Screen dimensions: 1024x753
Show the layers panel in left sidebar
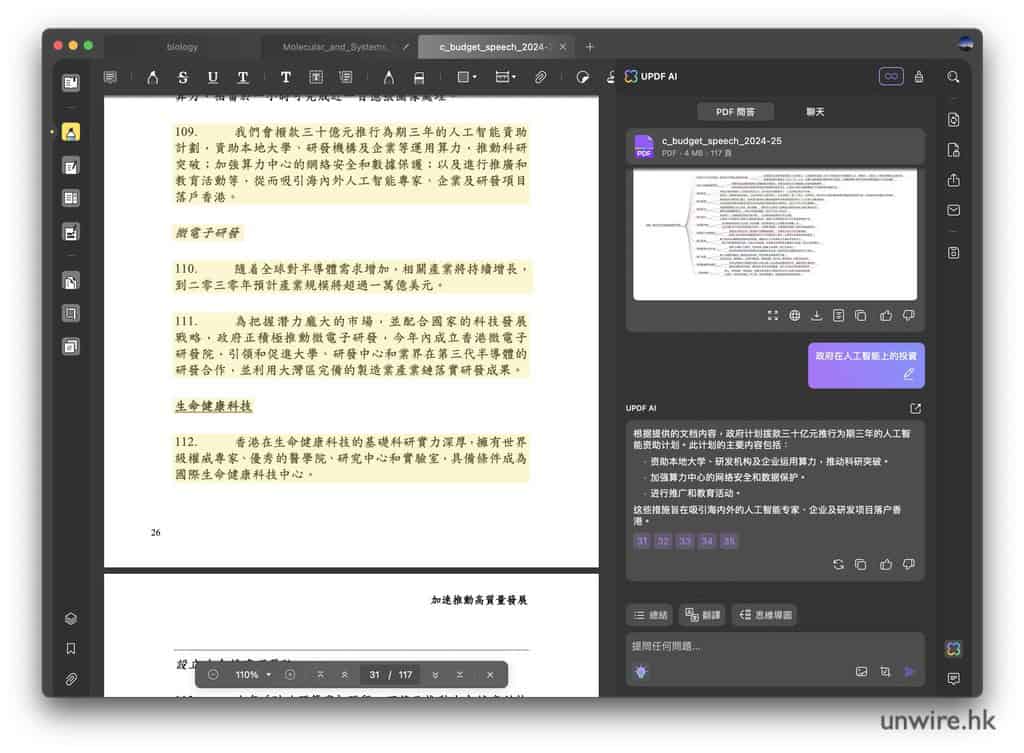click(71, 618)
